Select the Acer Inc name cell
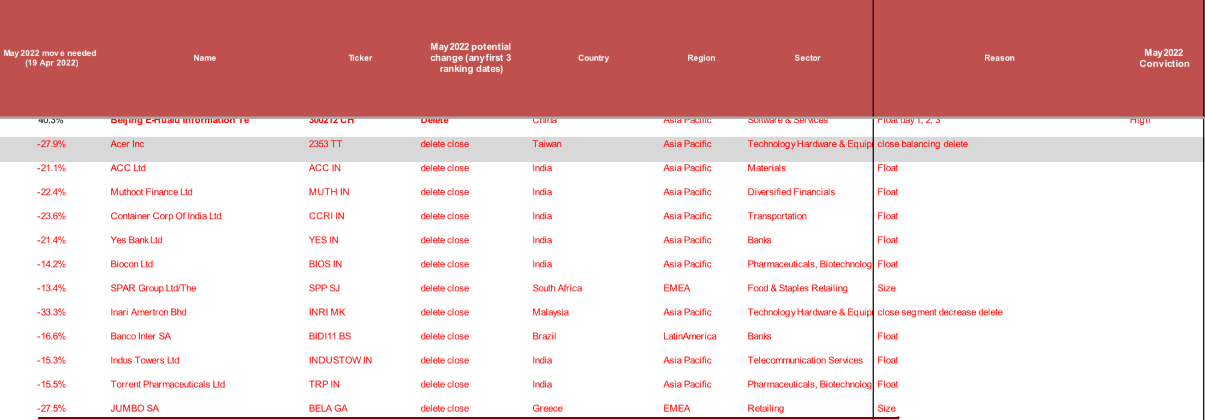 pos(128,144)
